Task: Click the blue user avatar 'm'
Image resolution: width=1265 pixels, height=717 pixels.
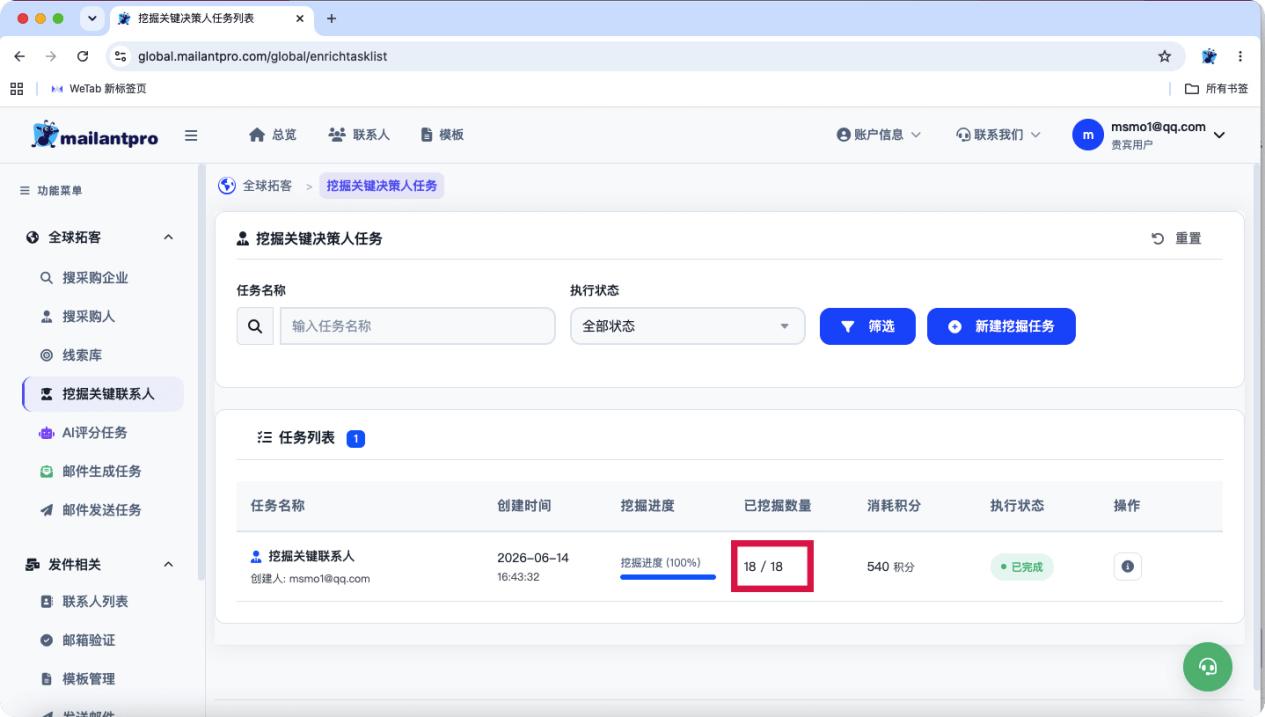Action: (1087, 135)
